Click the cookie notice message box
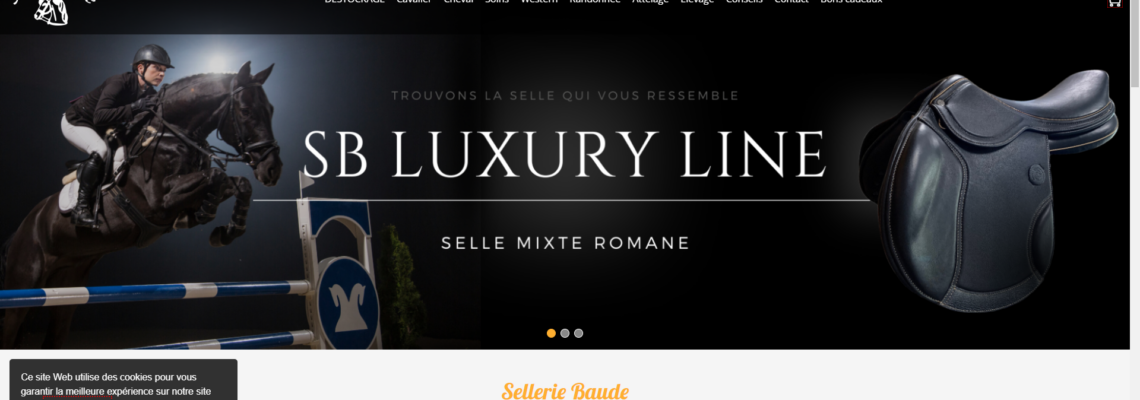 pyautogui.click(x=124, y=380)
